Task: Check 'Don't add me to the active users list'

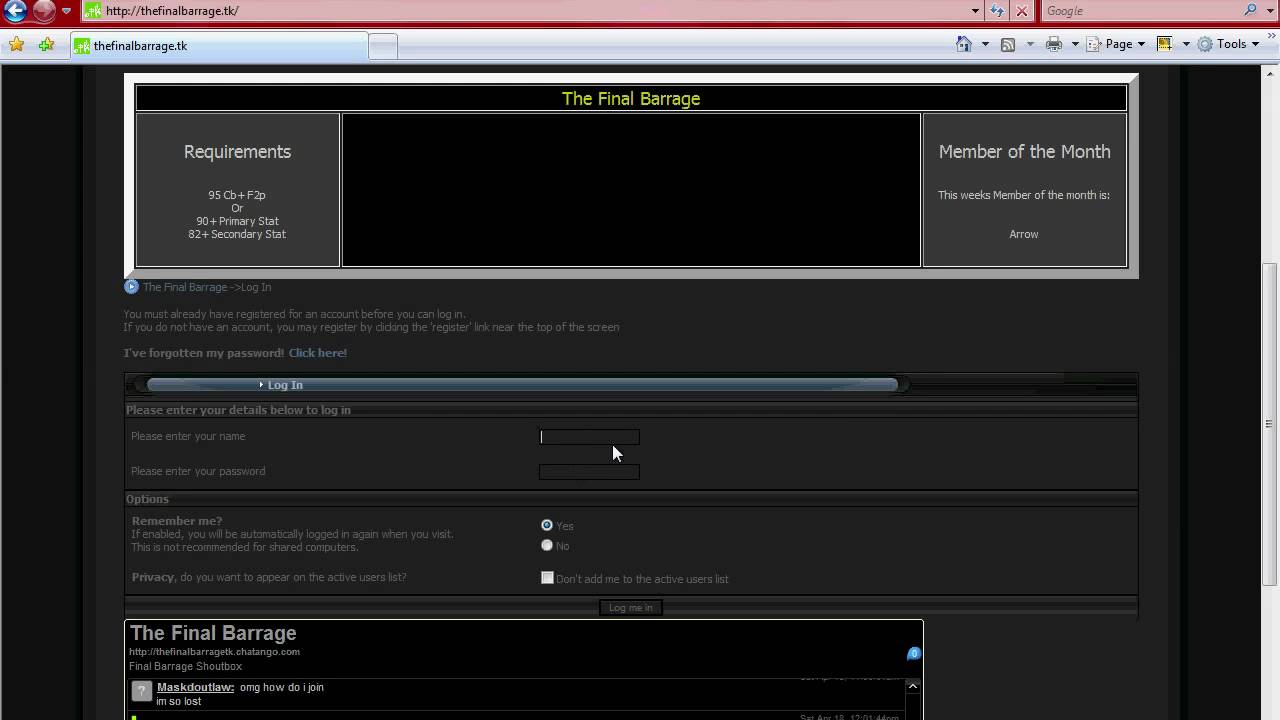Action: [x=547, y=578]
